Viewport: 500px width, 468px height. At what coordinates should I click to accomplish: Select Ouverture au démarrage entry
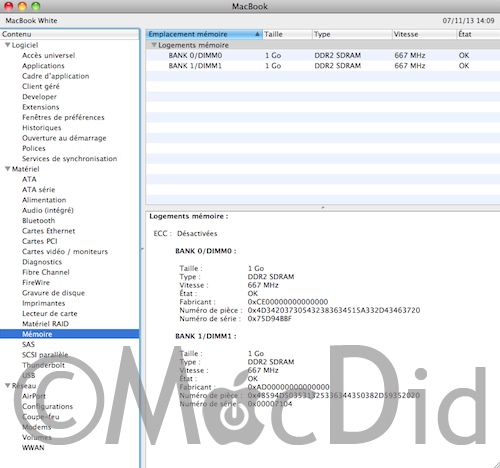coord(64,138)
